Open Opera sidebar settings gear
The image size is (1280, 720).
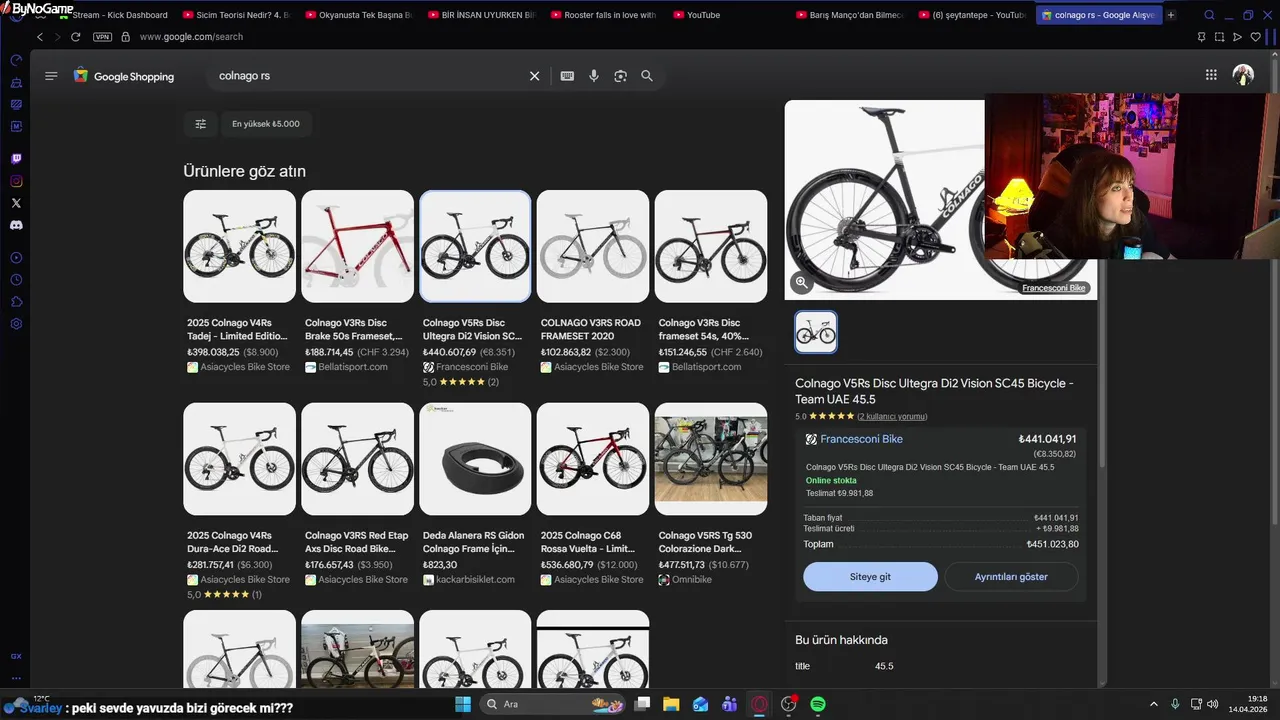[16, 324]
